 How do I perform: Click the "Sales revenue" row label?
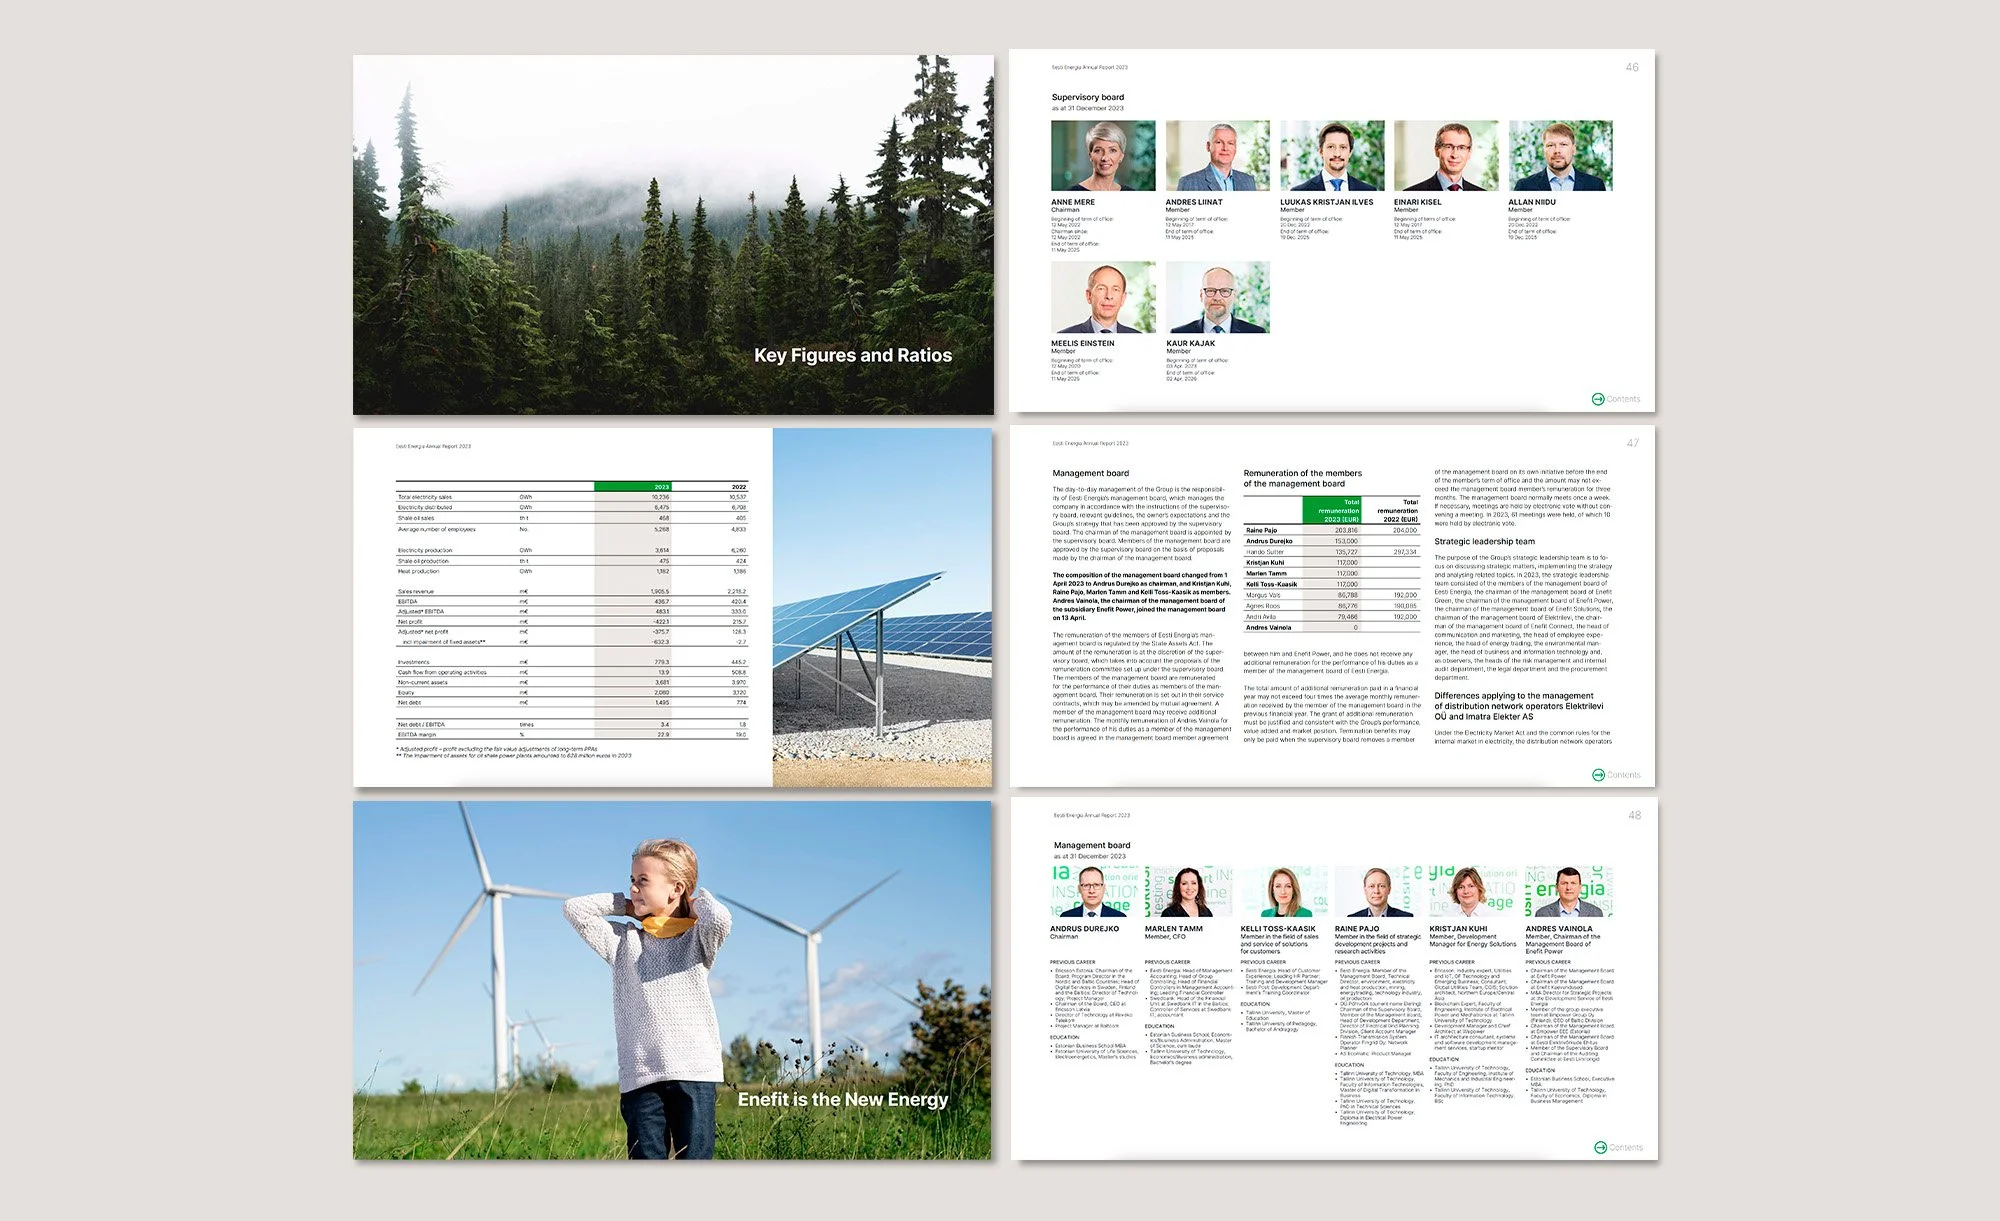(416, 591)
